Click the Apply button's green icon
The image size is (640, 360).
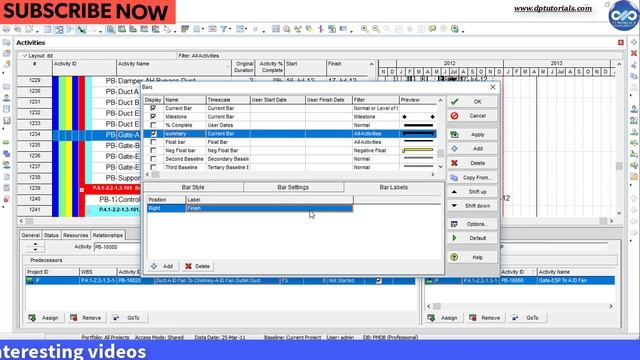(454, 134)
